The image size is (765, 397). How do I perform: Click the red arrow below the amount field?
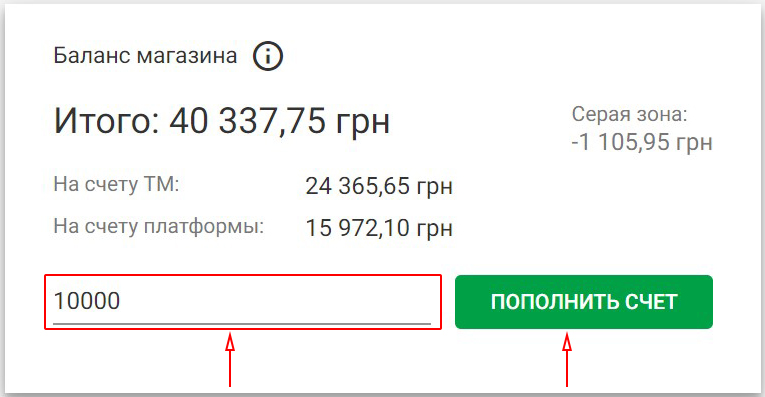point(230,360)
